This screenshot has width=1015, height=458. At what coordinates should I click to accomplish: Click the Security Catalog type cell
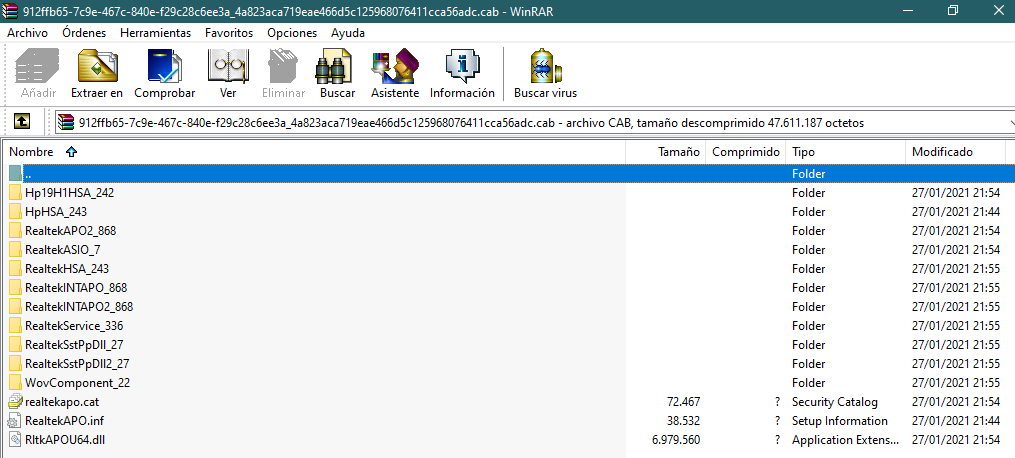click(x=835, y=402)
